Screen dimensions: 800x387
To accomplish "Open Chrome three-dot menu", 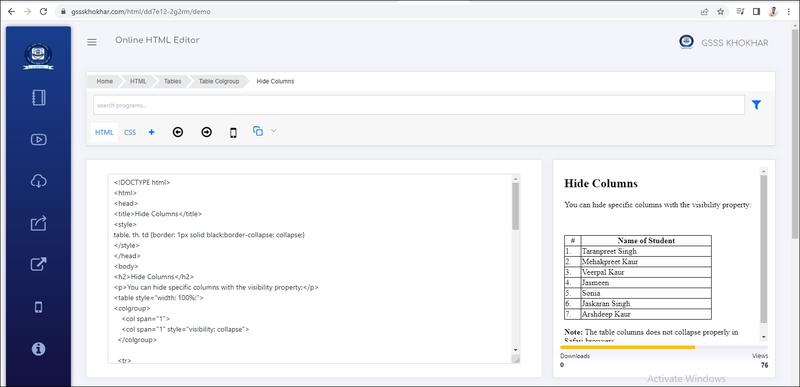I will tap(789, 11).
